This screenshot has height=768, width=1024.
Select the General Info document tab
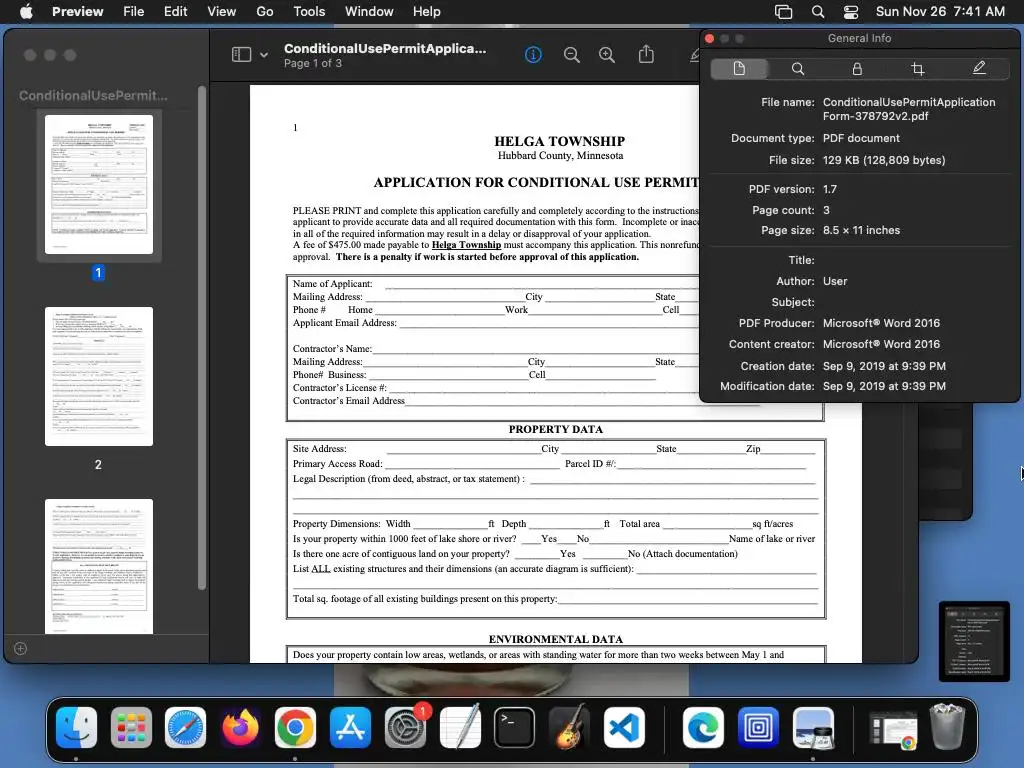(x=739, y=69)
